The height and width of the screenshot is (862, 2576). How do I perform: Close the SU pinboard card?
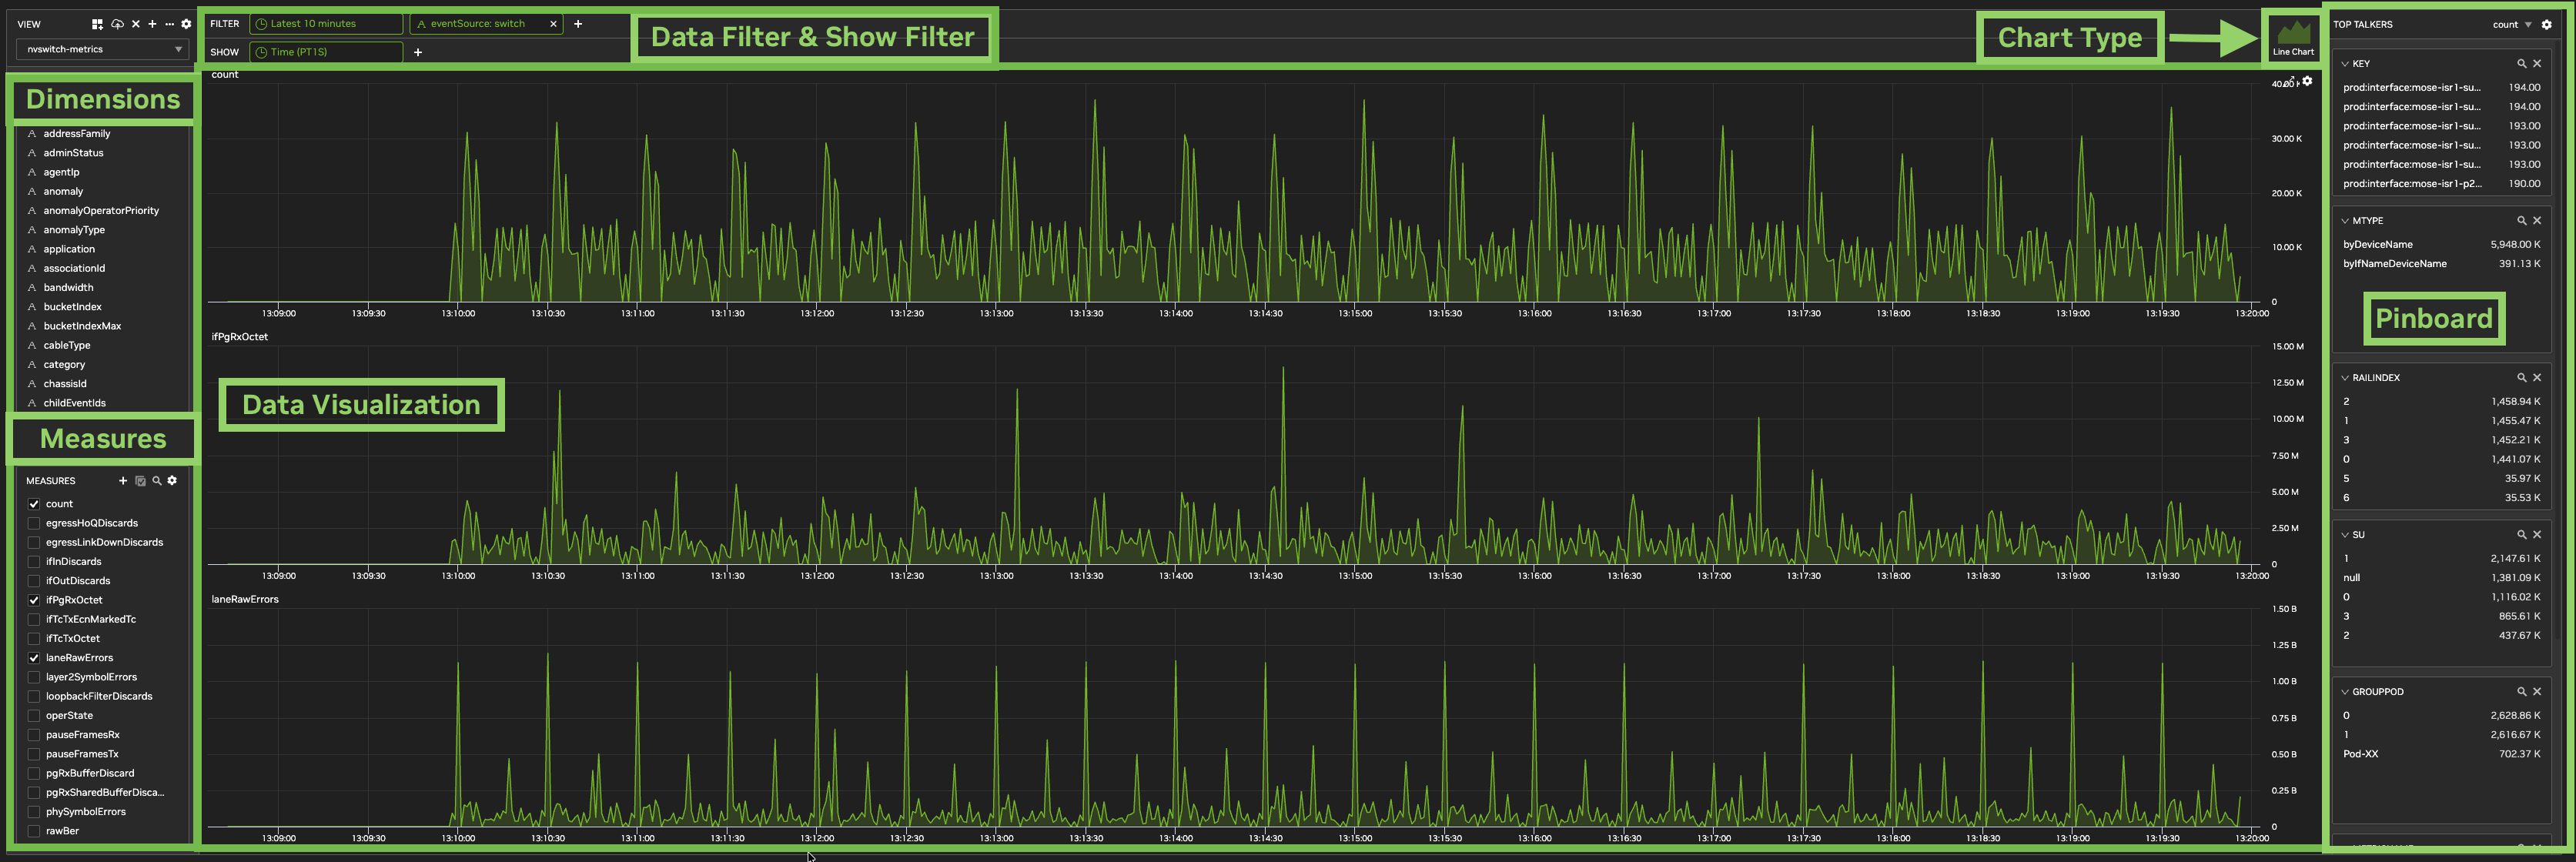(2537, 534)
